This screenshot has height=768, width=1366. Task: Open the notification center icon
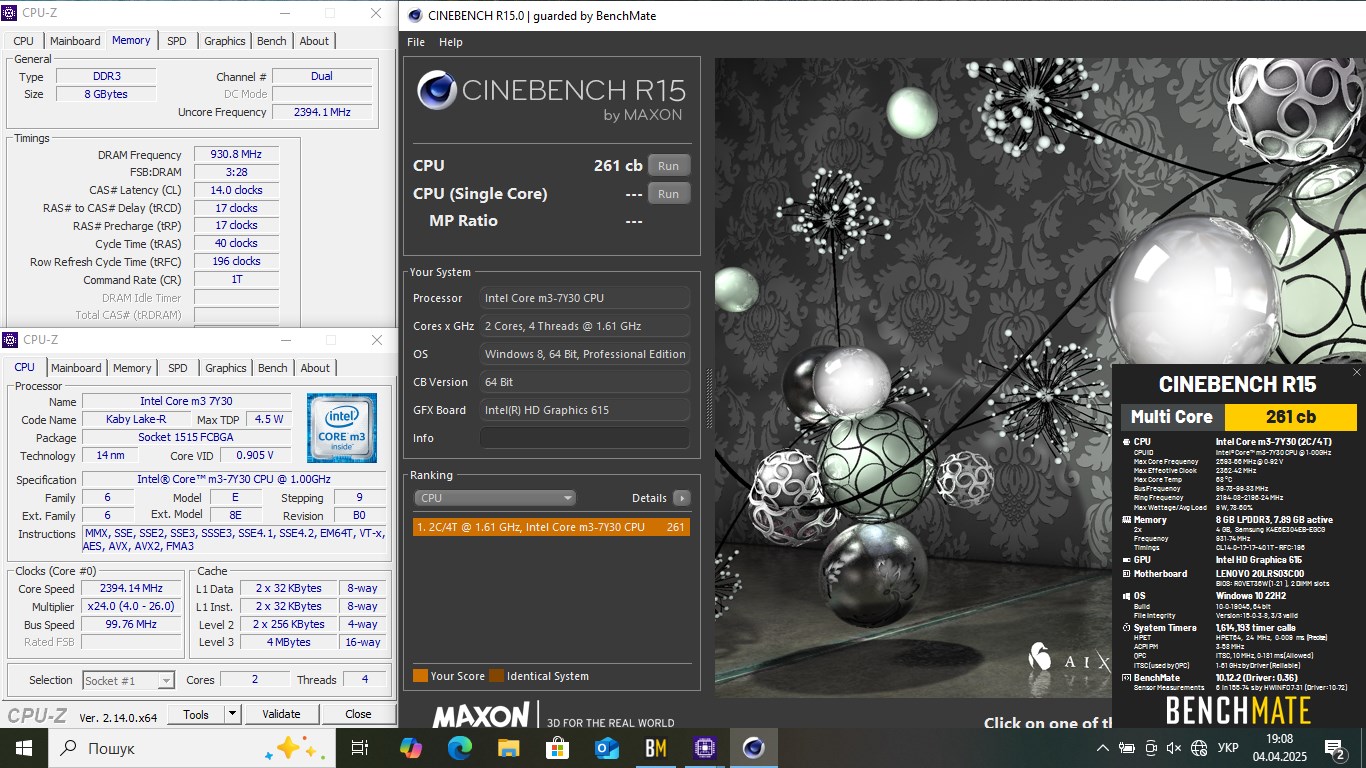click(x=1335, y=749)
